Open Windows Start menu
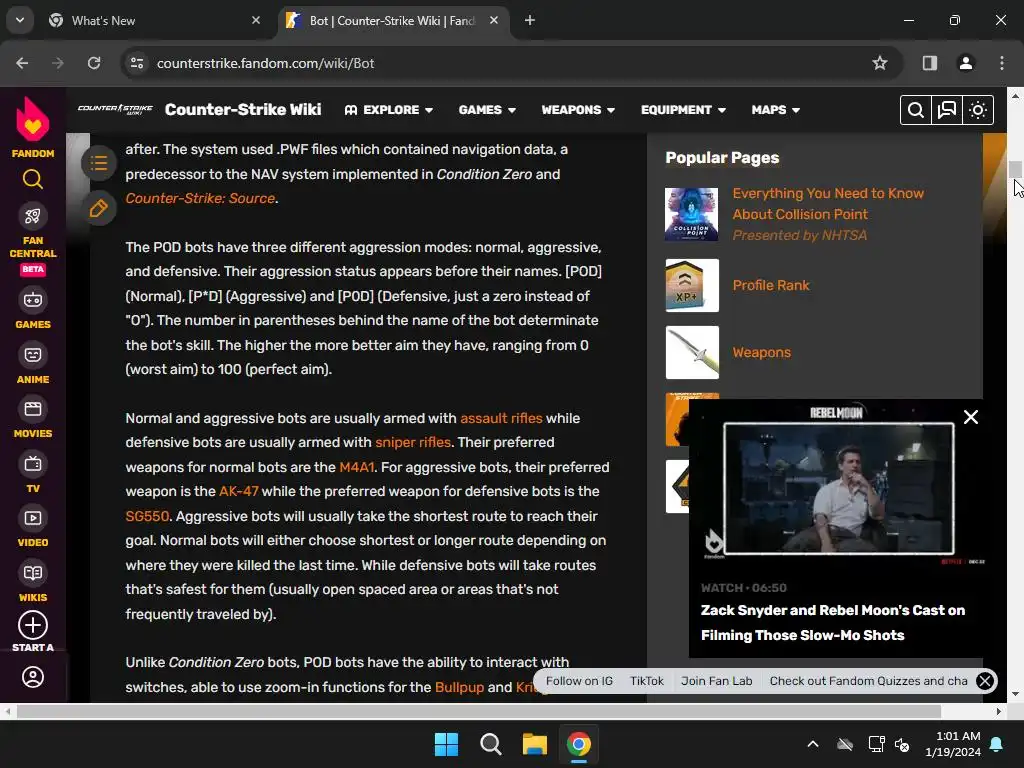This screenshot has width=1024, height=768. click(447, 744)
